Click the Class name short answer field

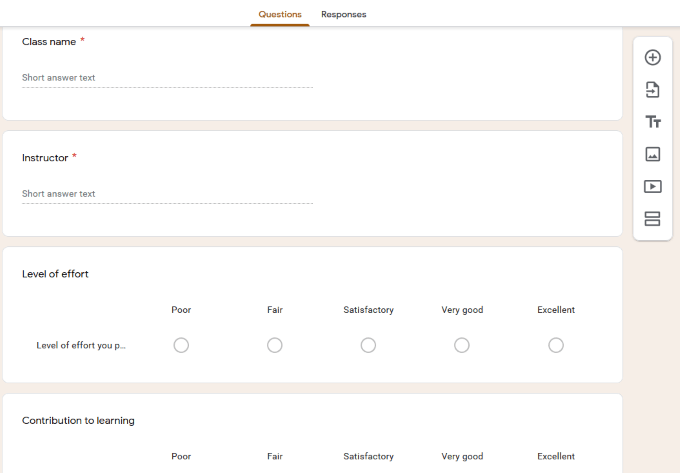(167, 78)
